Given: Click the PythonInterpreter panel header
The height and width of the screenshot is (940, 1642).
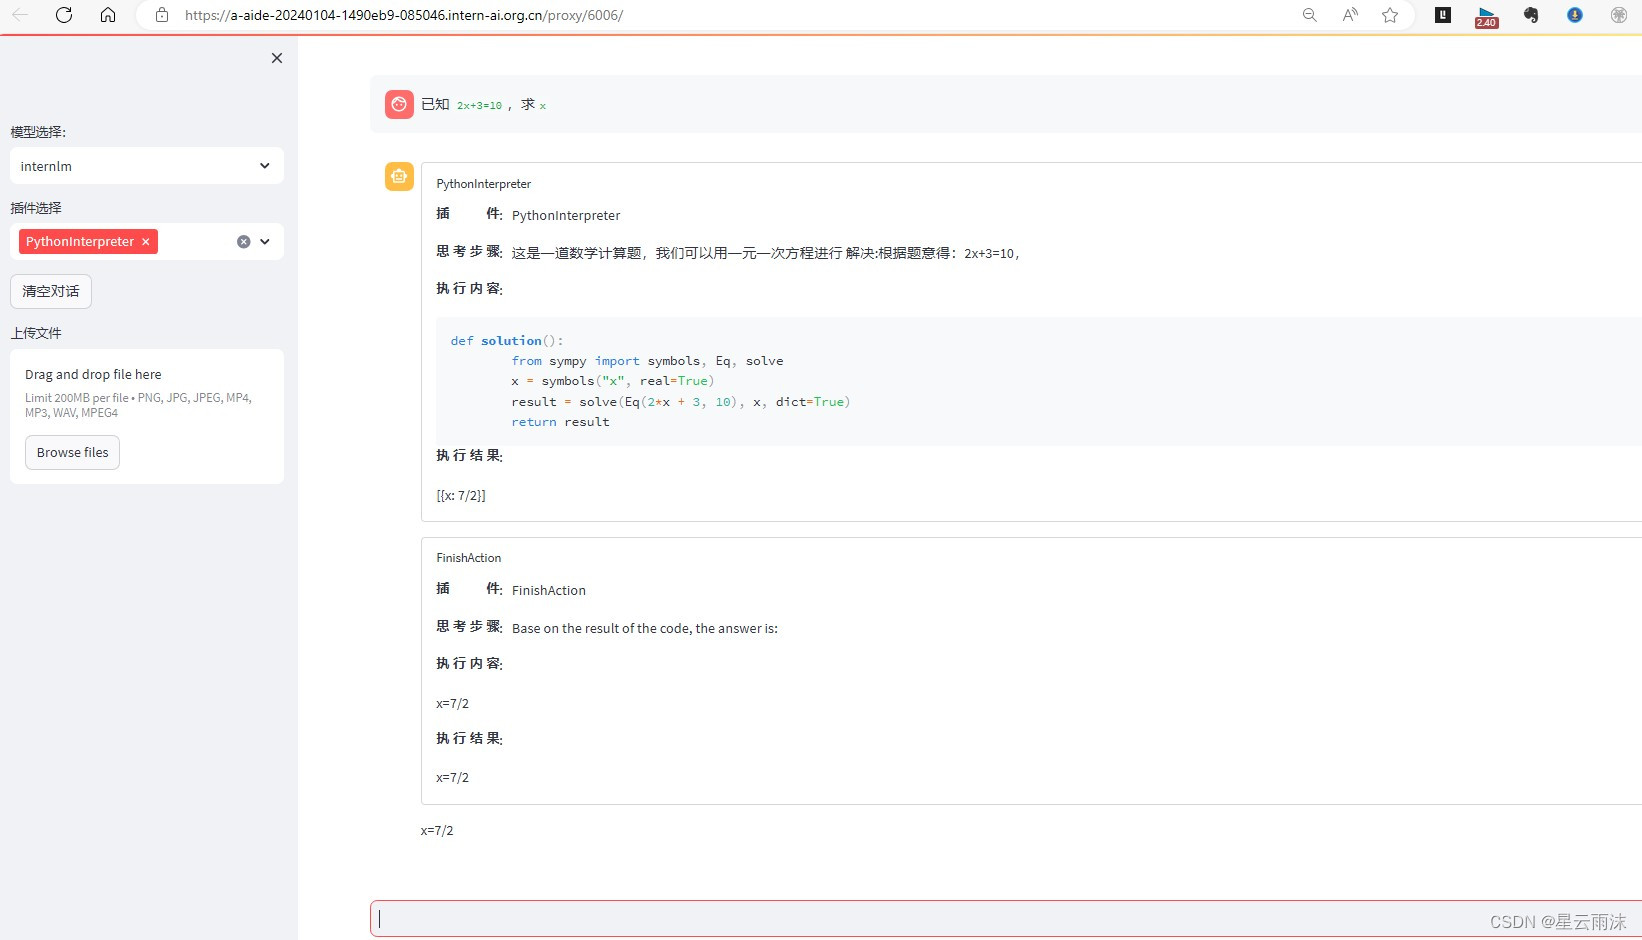Looking at the screenshot, I should (484, 184).
